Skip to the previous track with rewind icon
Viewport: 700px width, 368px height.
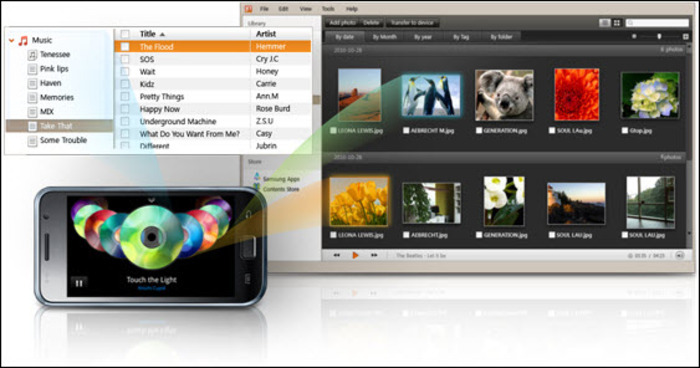(x=337, y=255)
